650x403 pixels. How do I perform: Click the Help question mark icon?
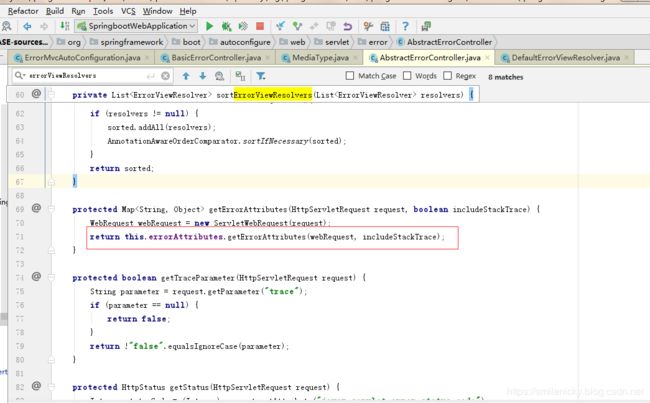(405, 26)
